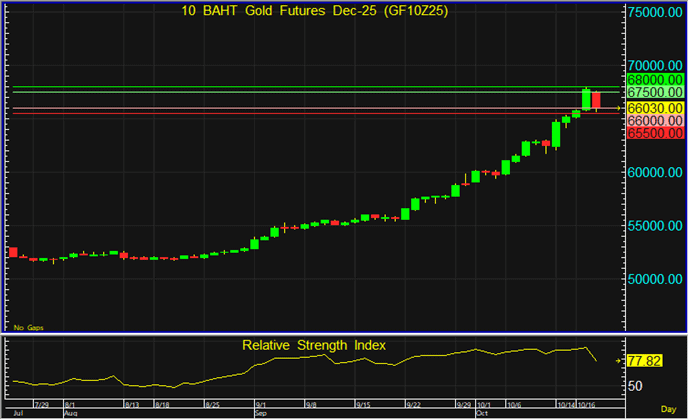689x420 pixels.
Task: Click the yellow 66030.00 last price label
Action: click(655, 107)
